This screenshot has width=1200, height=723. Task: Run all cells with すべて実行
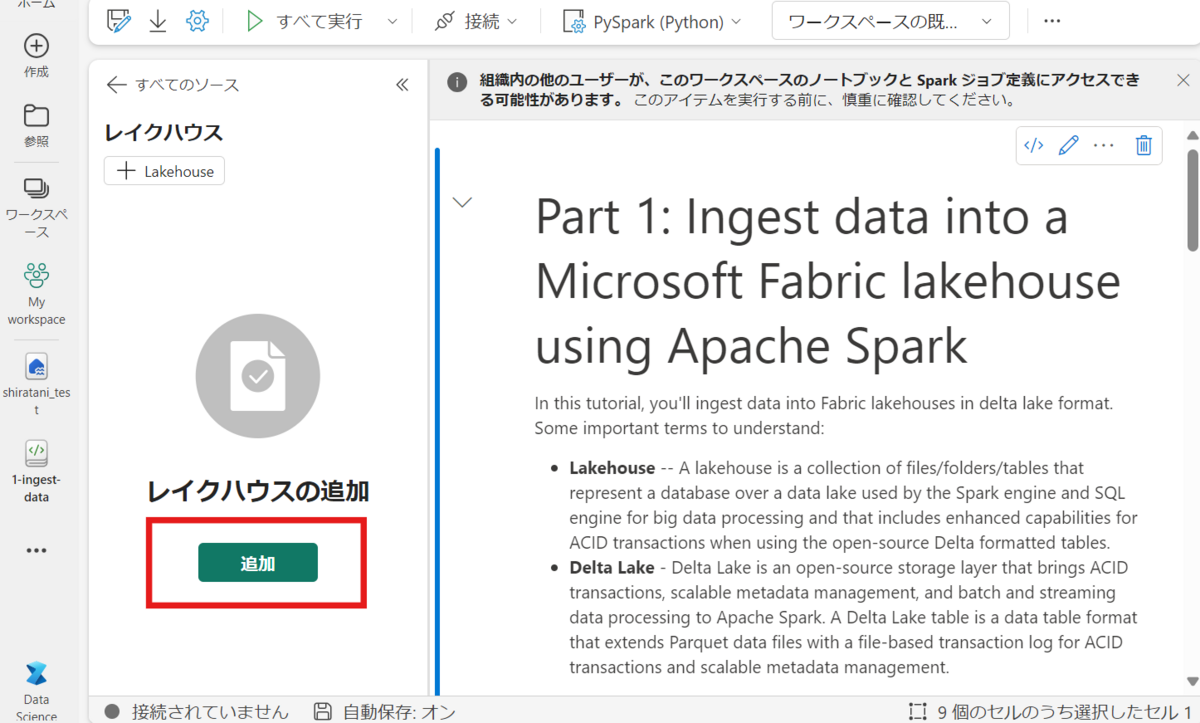(x=305, y=21)
